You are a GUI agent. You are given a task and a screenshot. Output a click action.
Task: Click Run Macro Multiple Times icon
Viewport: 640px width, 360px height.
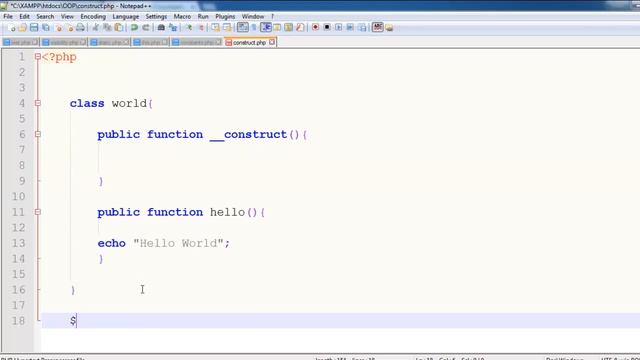pos(350,27)
